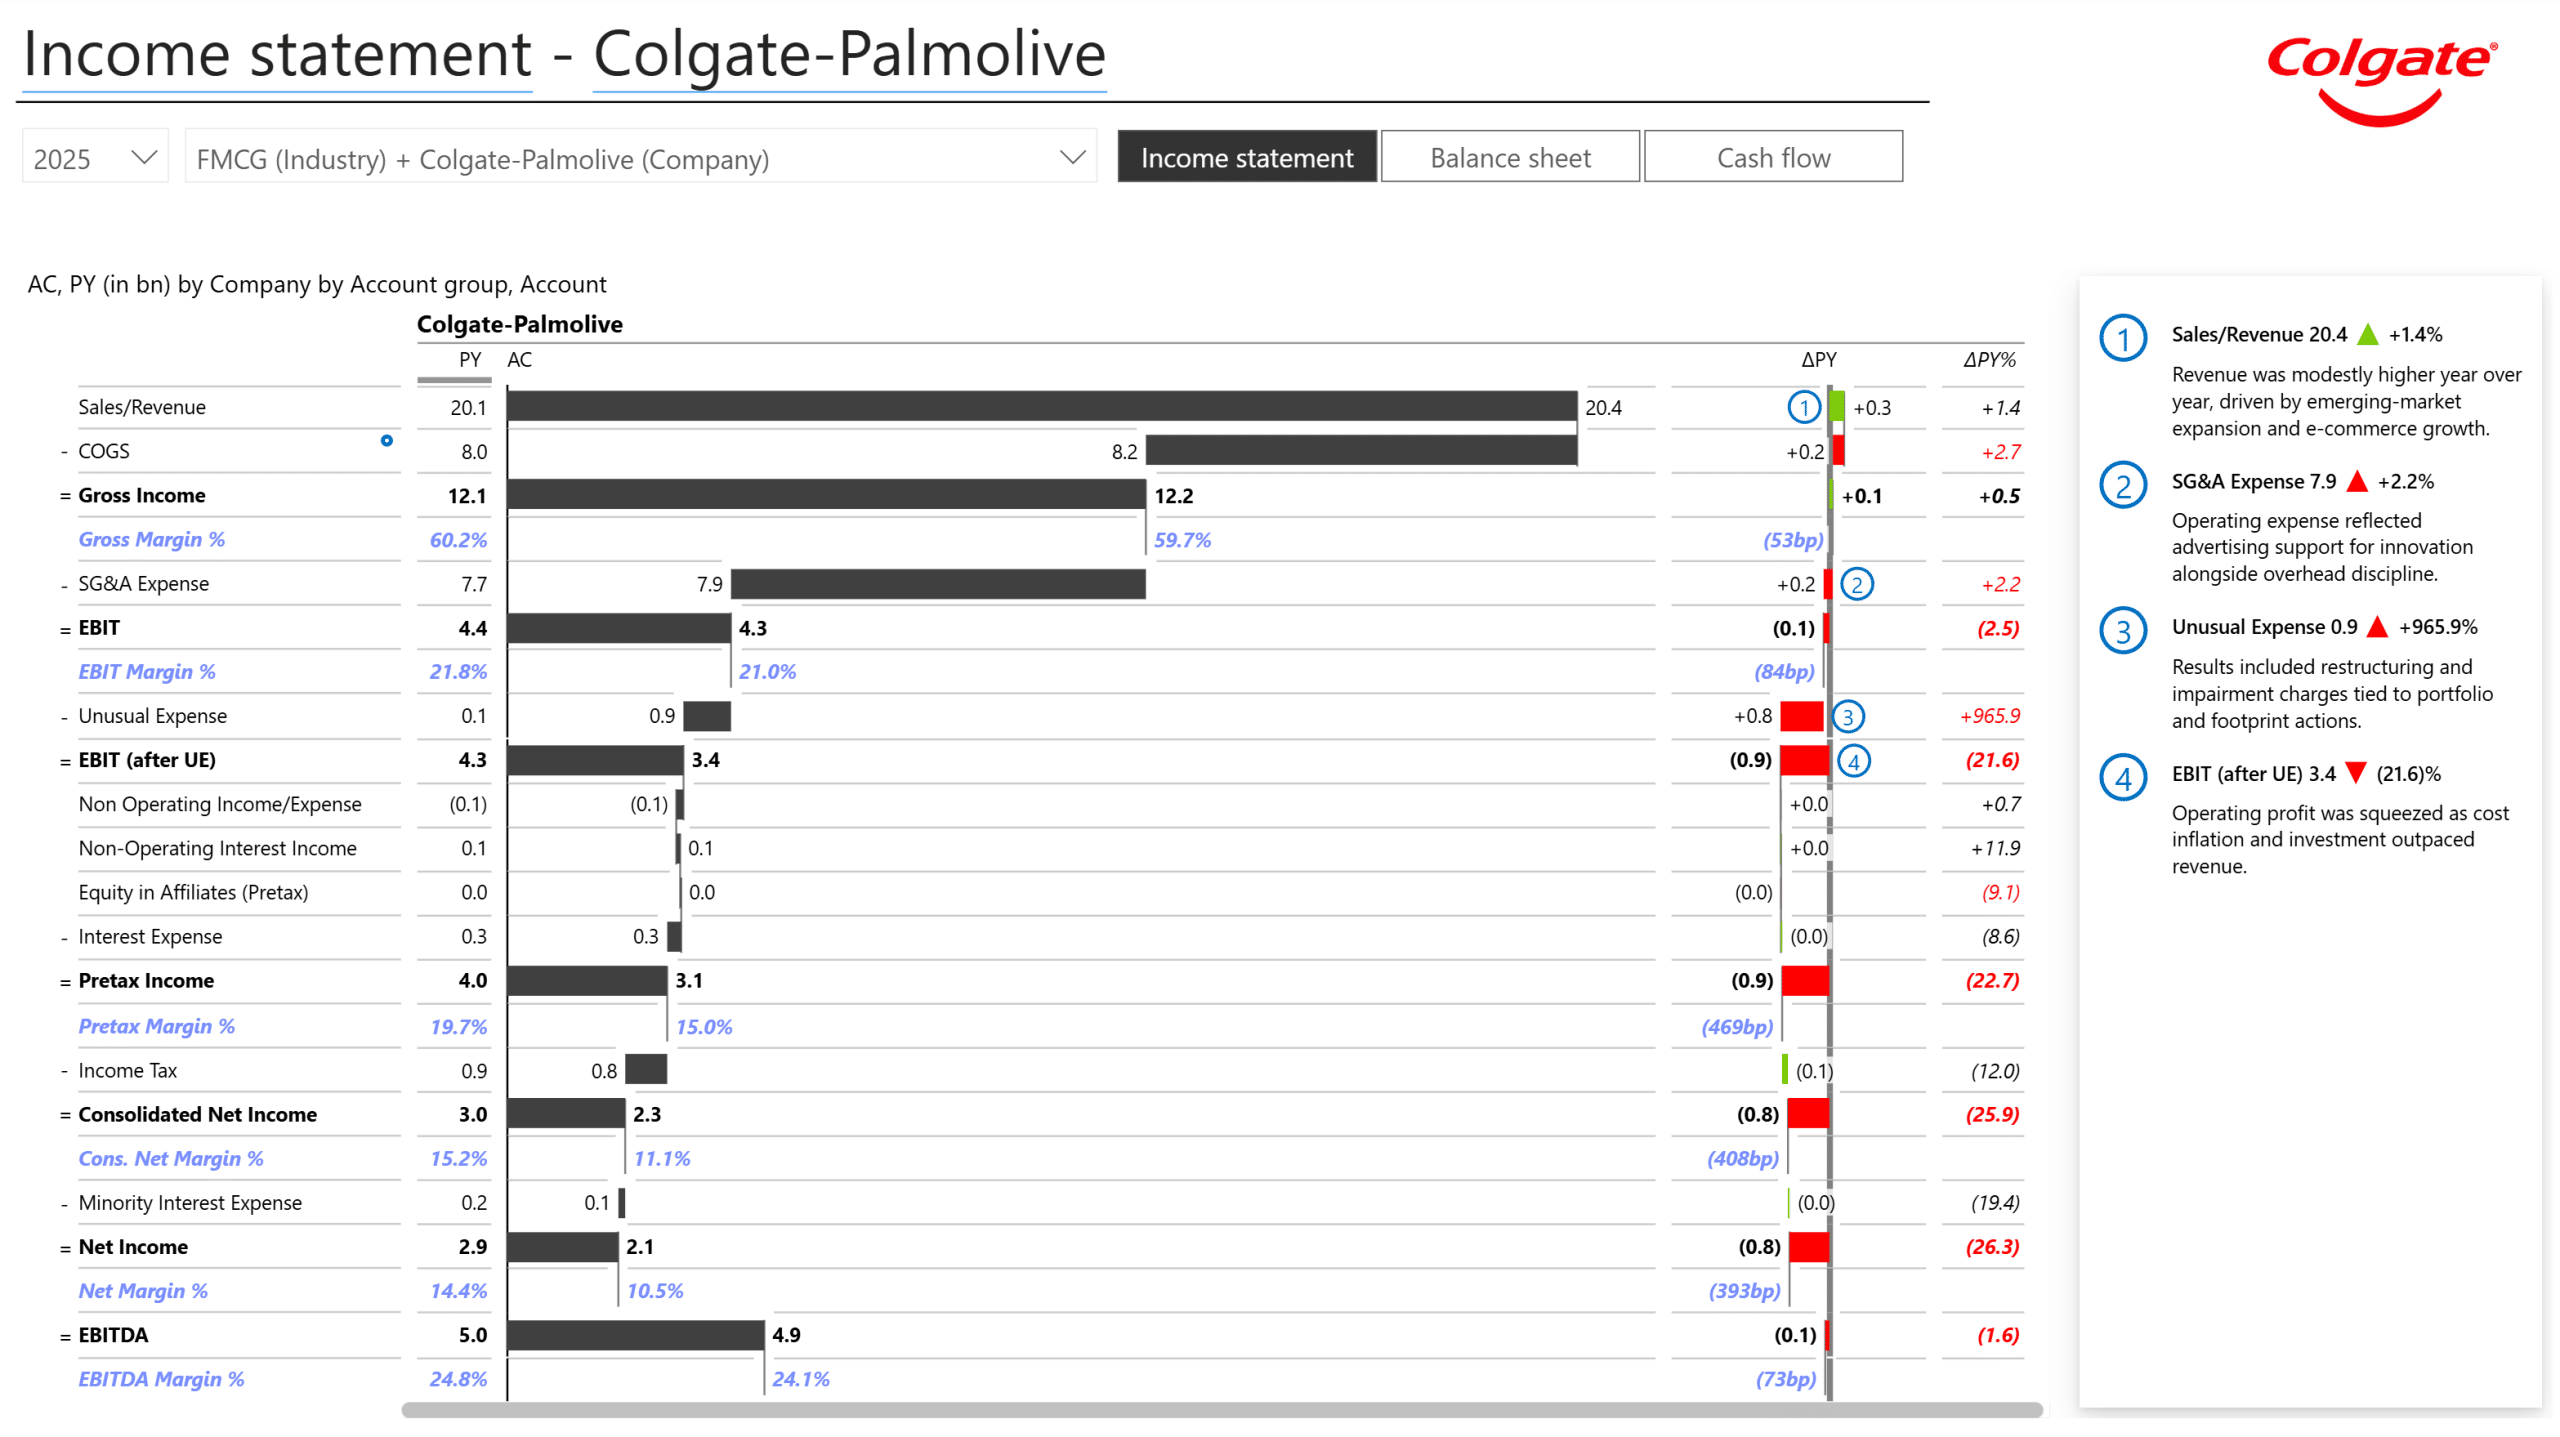The height and width of the screenshot is (1437, 2560).
Task: Select numbered circle 3 in comments panel
Action: 2122,631
